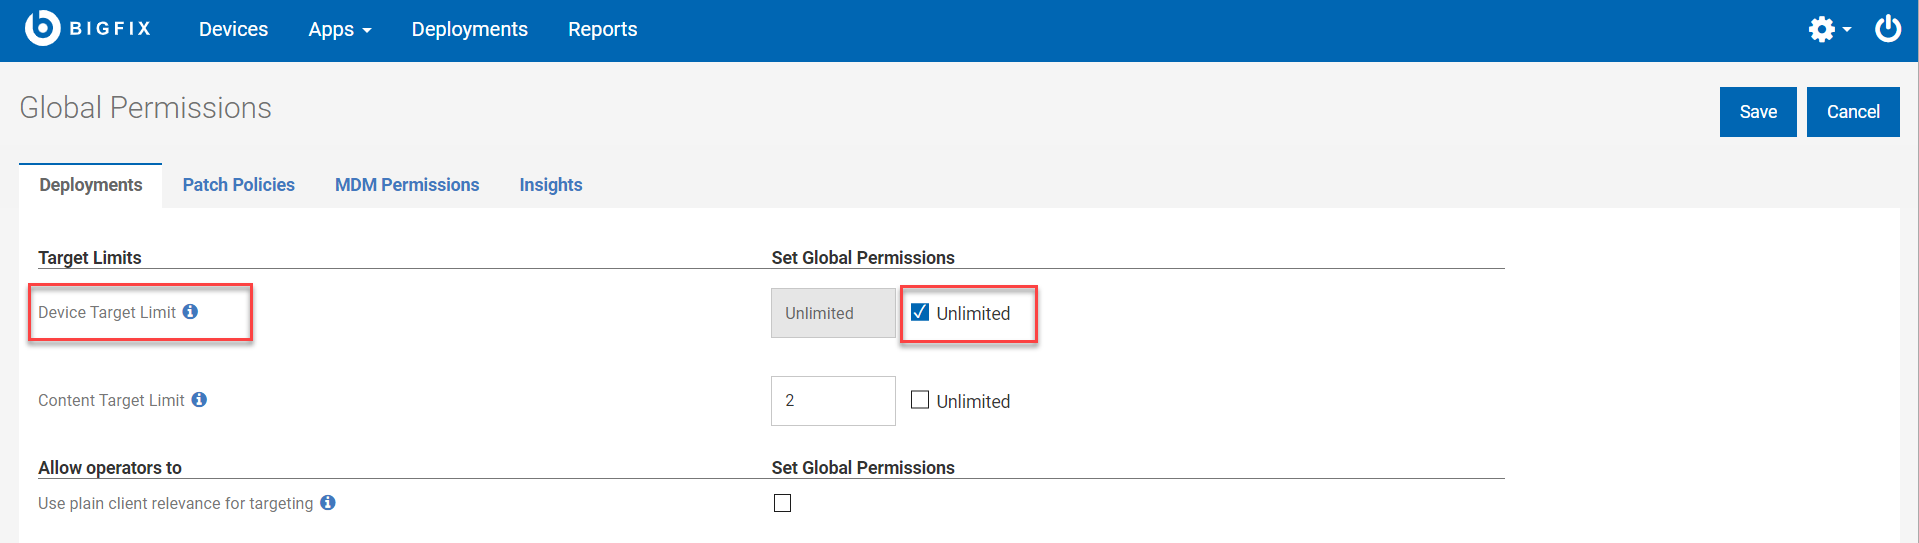Select the Deployments permissions tab

(91, 185)
